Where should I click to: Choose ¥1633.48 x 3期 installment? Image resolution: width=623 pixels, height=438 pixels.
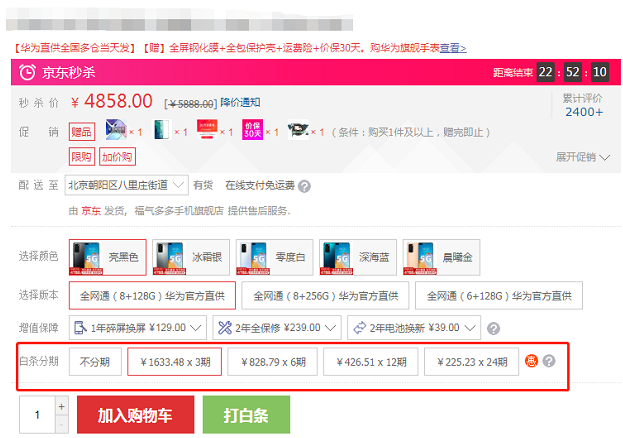click(174, 362)
